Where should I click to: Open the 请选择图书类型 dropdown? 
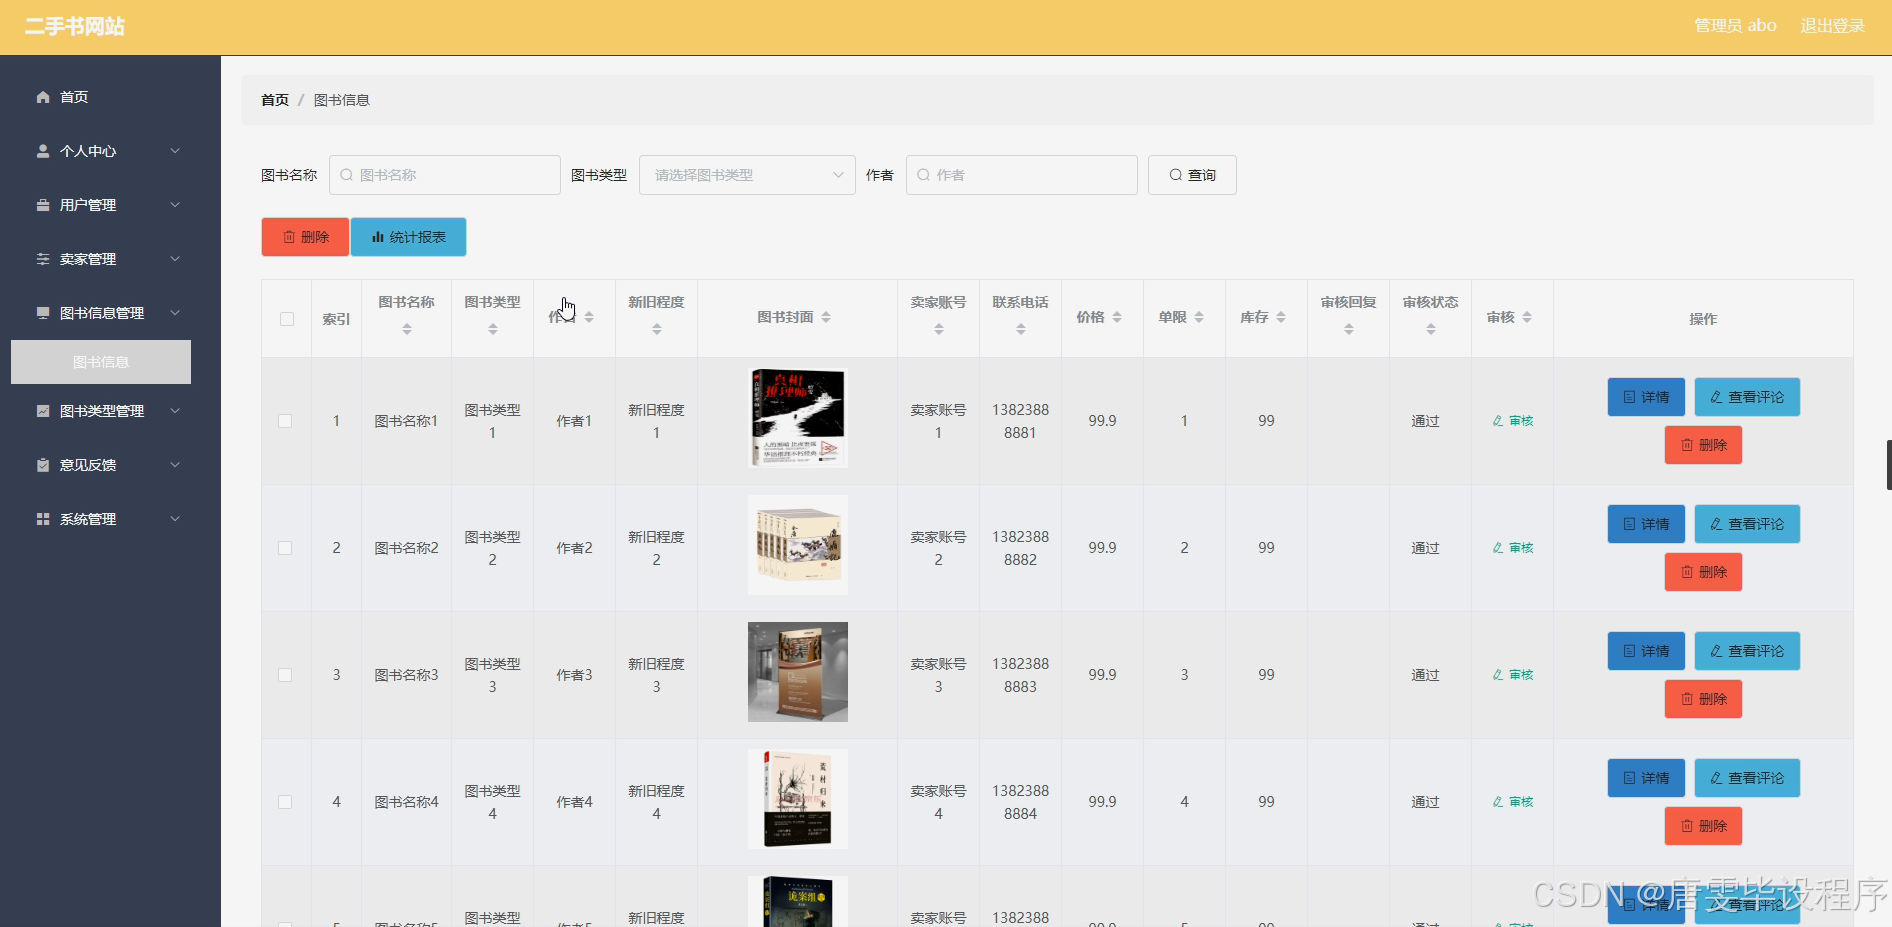pos(747,175)
